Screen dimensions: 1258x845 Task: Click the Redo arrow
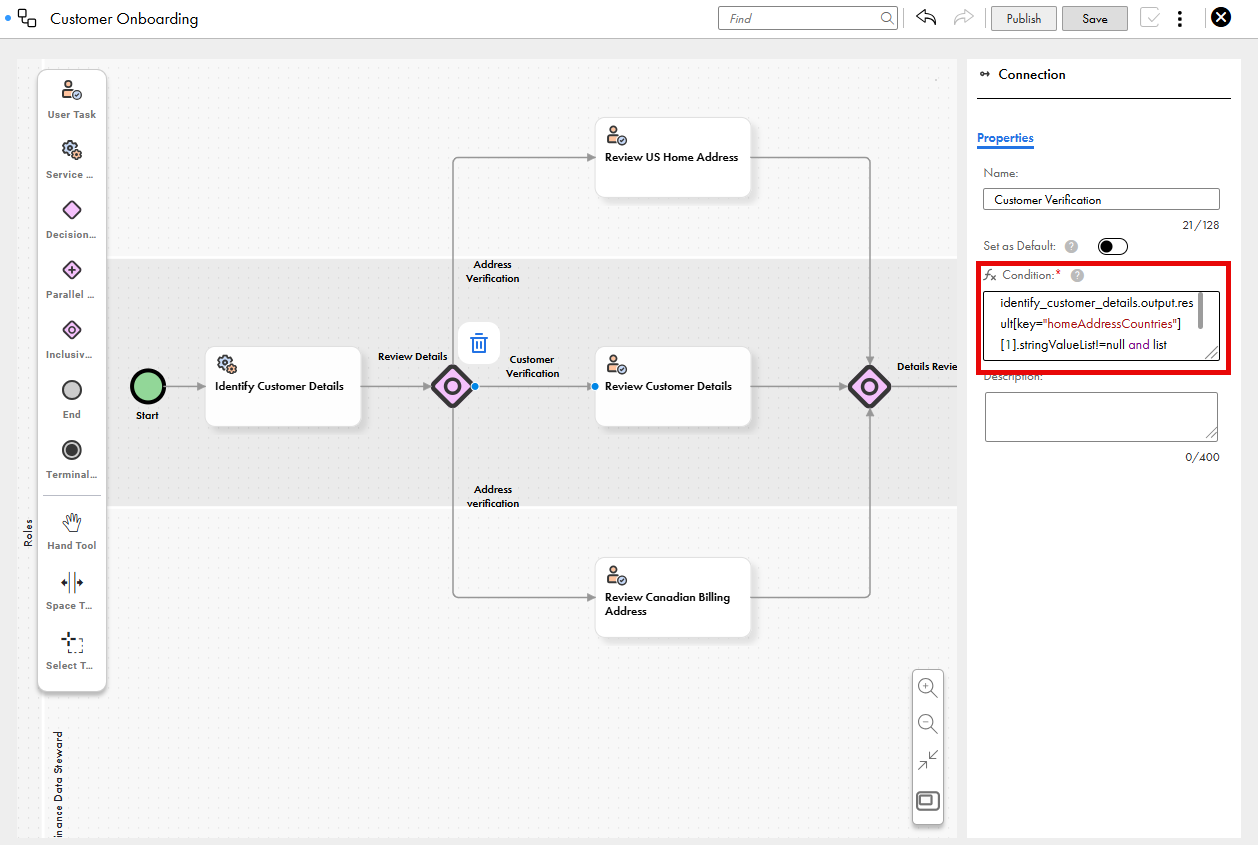[963, 18]
